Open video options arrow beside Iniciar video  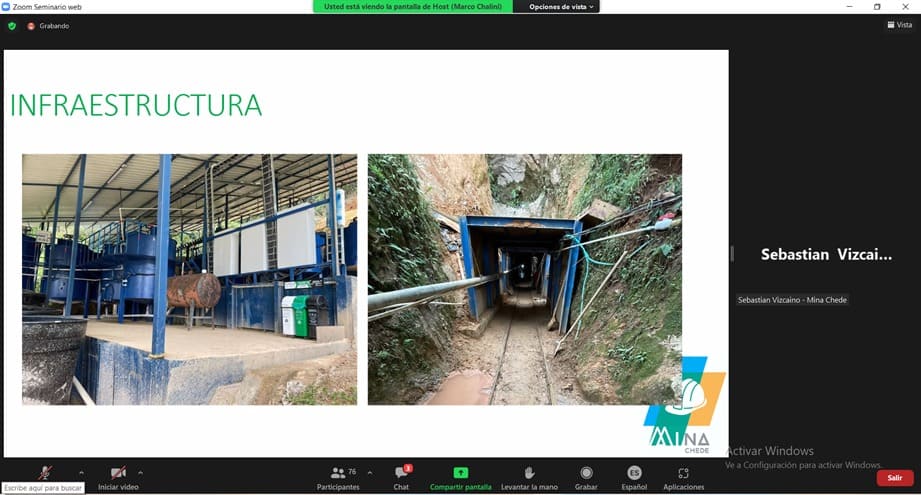tap(140, 473)
